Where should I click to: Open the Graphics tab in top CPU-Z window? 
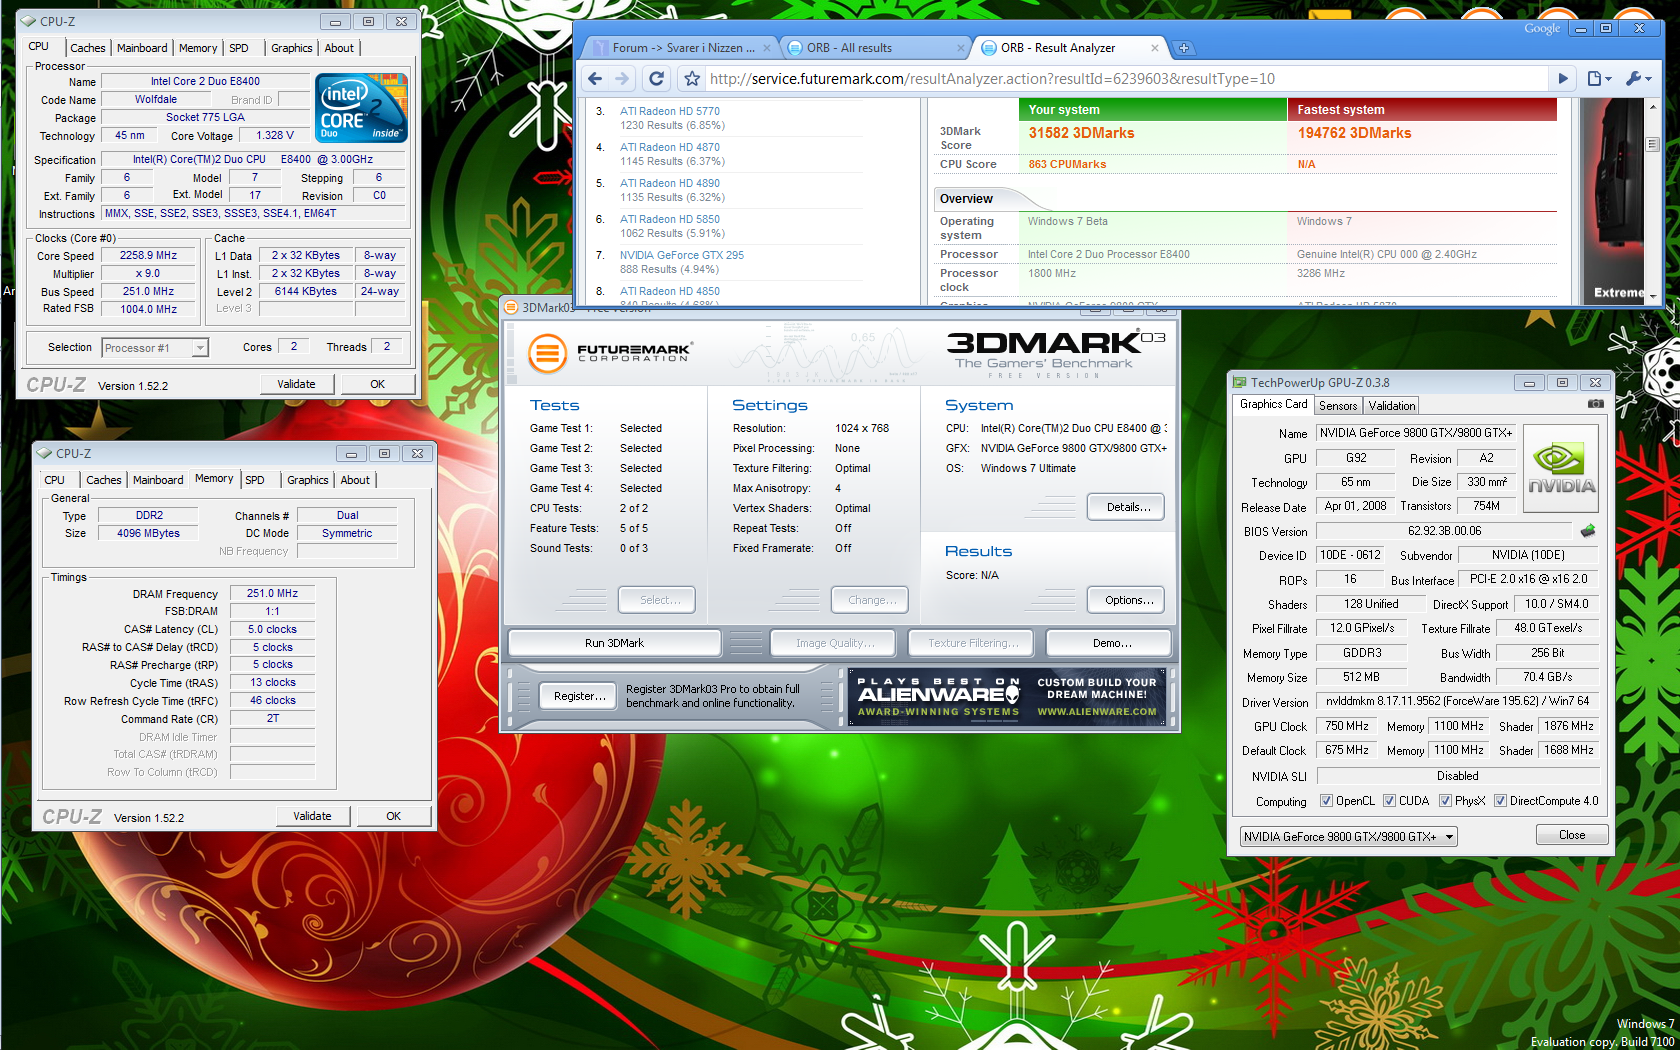[x=291, y=48]
